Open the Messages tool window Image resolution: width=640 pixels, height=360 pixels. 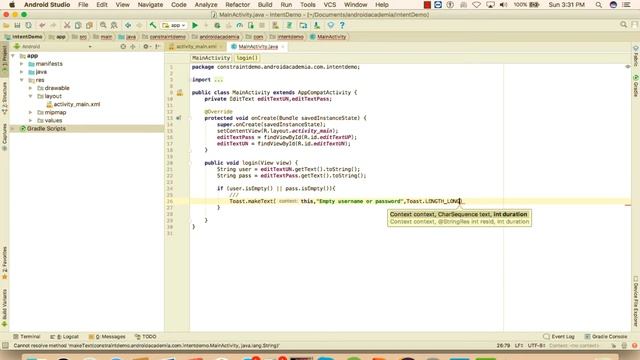pos(107,337)
